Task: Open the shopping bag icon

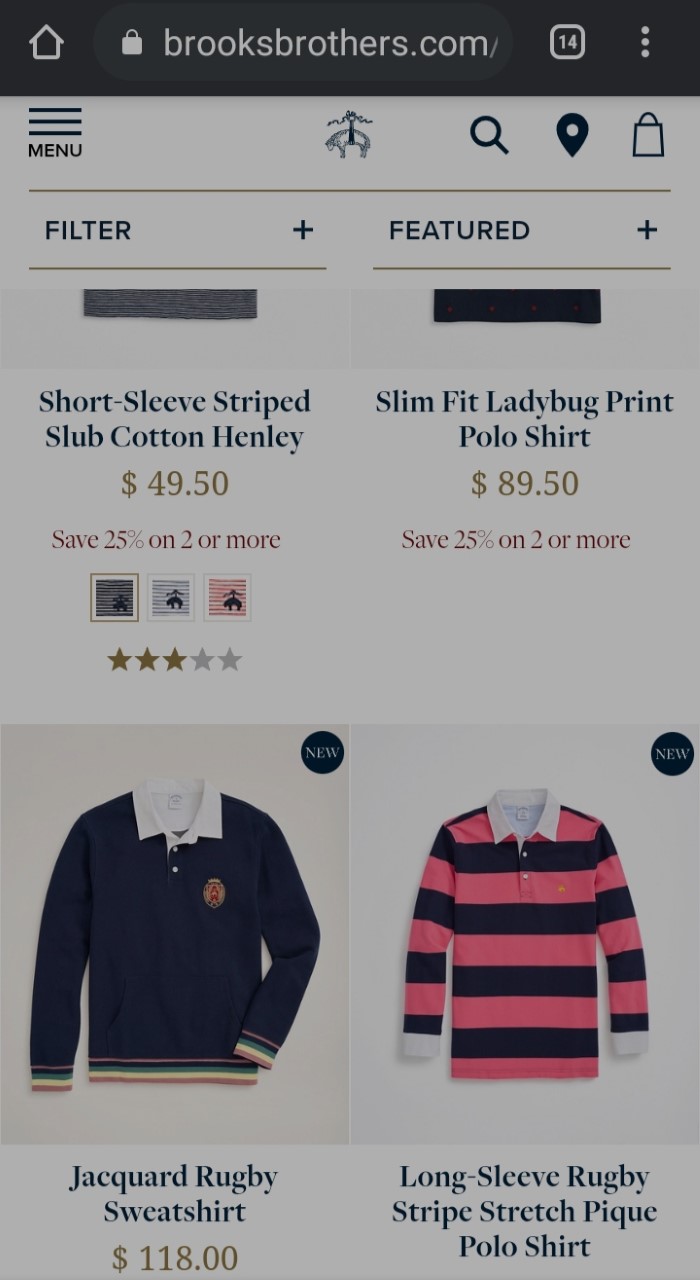Action: click(648, 135)
